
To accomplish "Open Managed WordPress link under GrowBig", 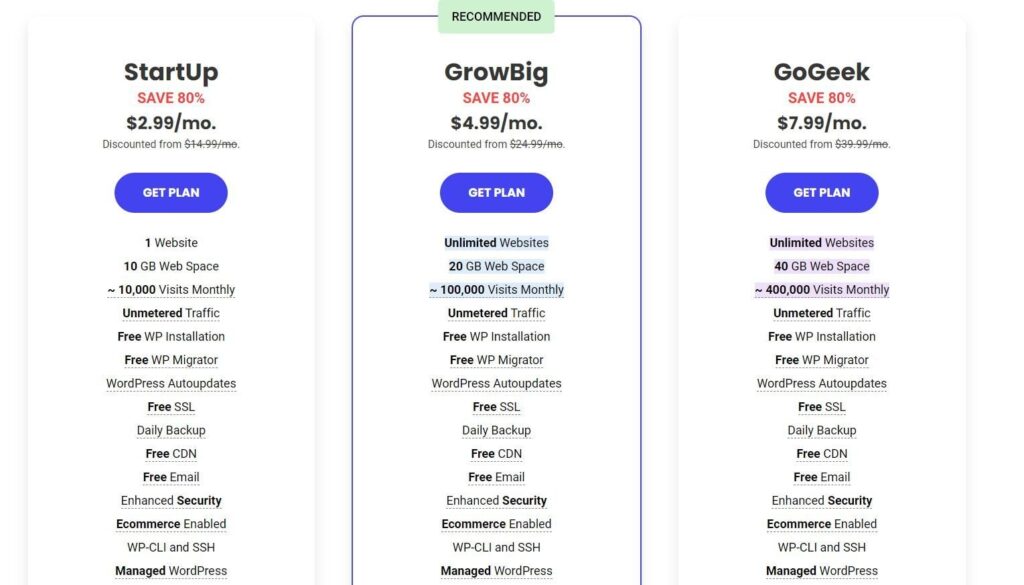I will point(496,570).
